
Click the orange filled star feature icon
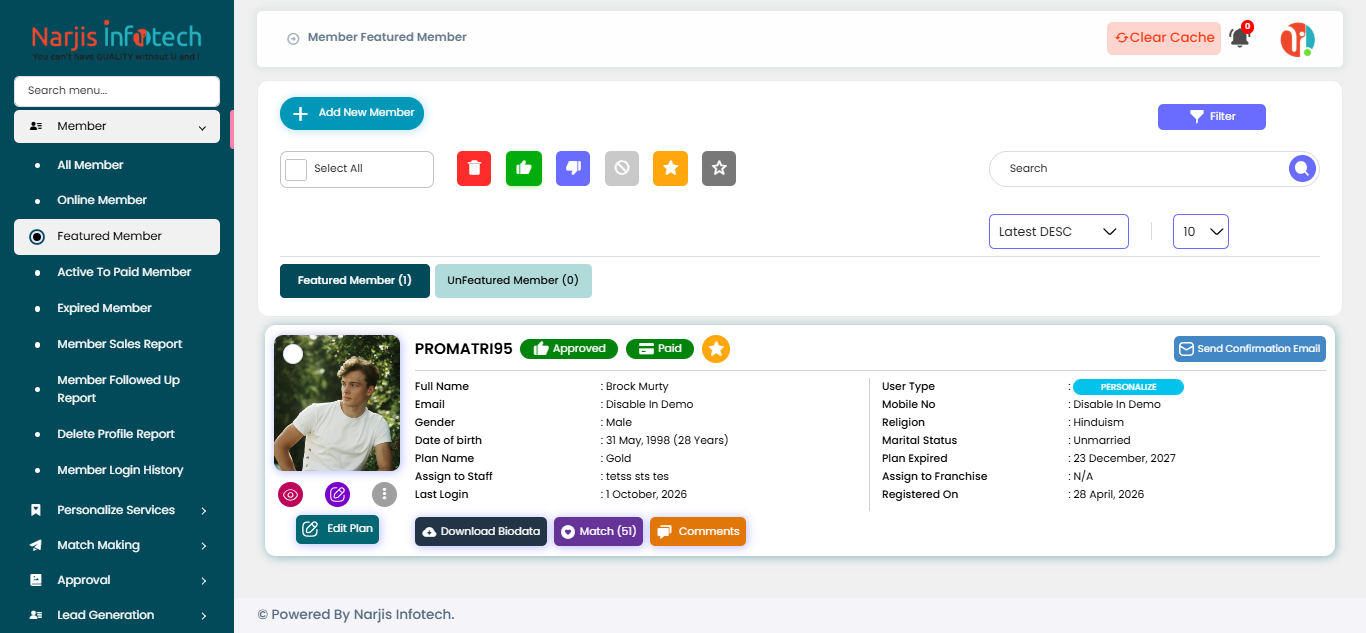pyautogui.click(x=670, y=168)
